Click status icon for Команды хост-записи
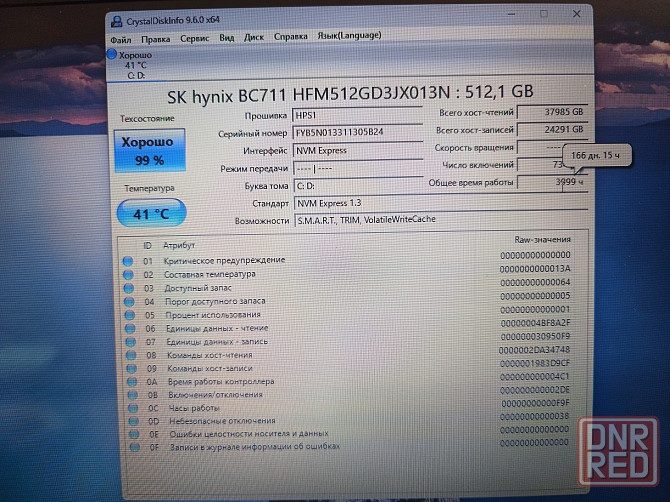 [131, 369]
